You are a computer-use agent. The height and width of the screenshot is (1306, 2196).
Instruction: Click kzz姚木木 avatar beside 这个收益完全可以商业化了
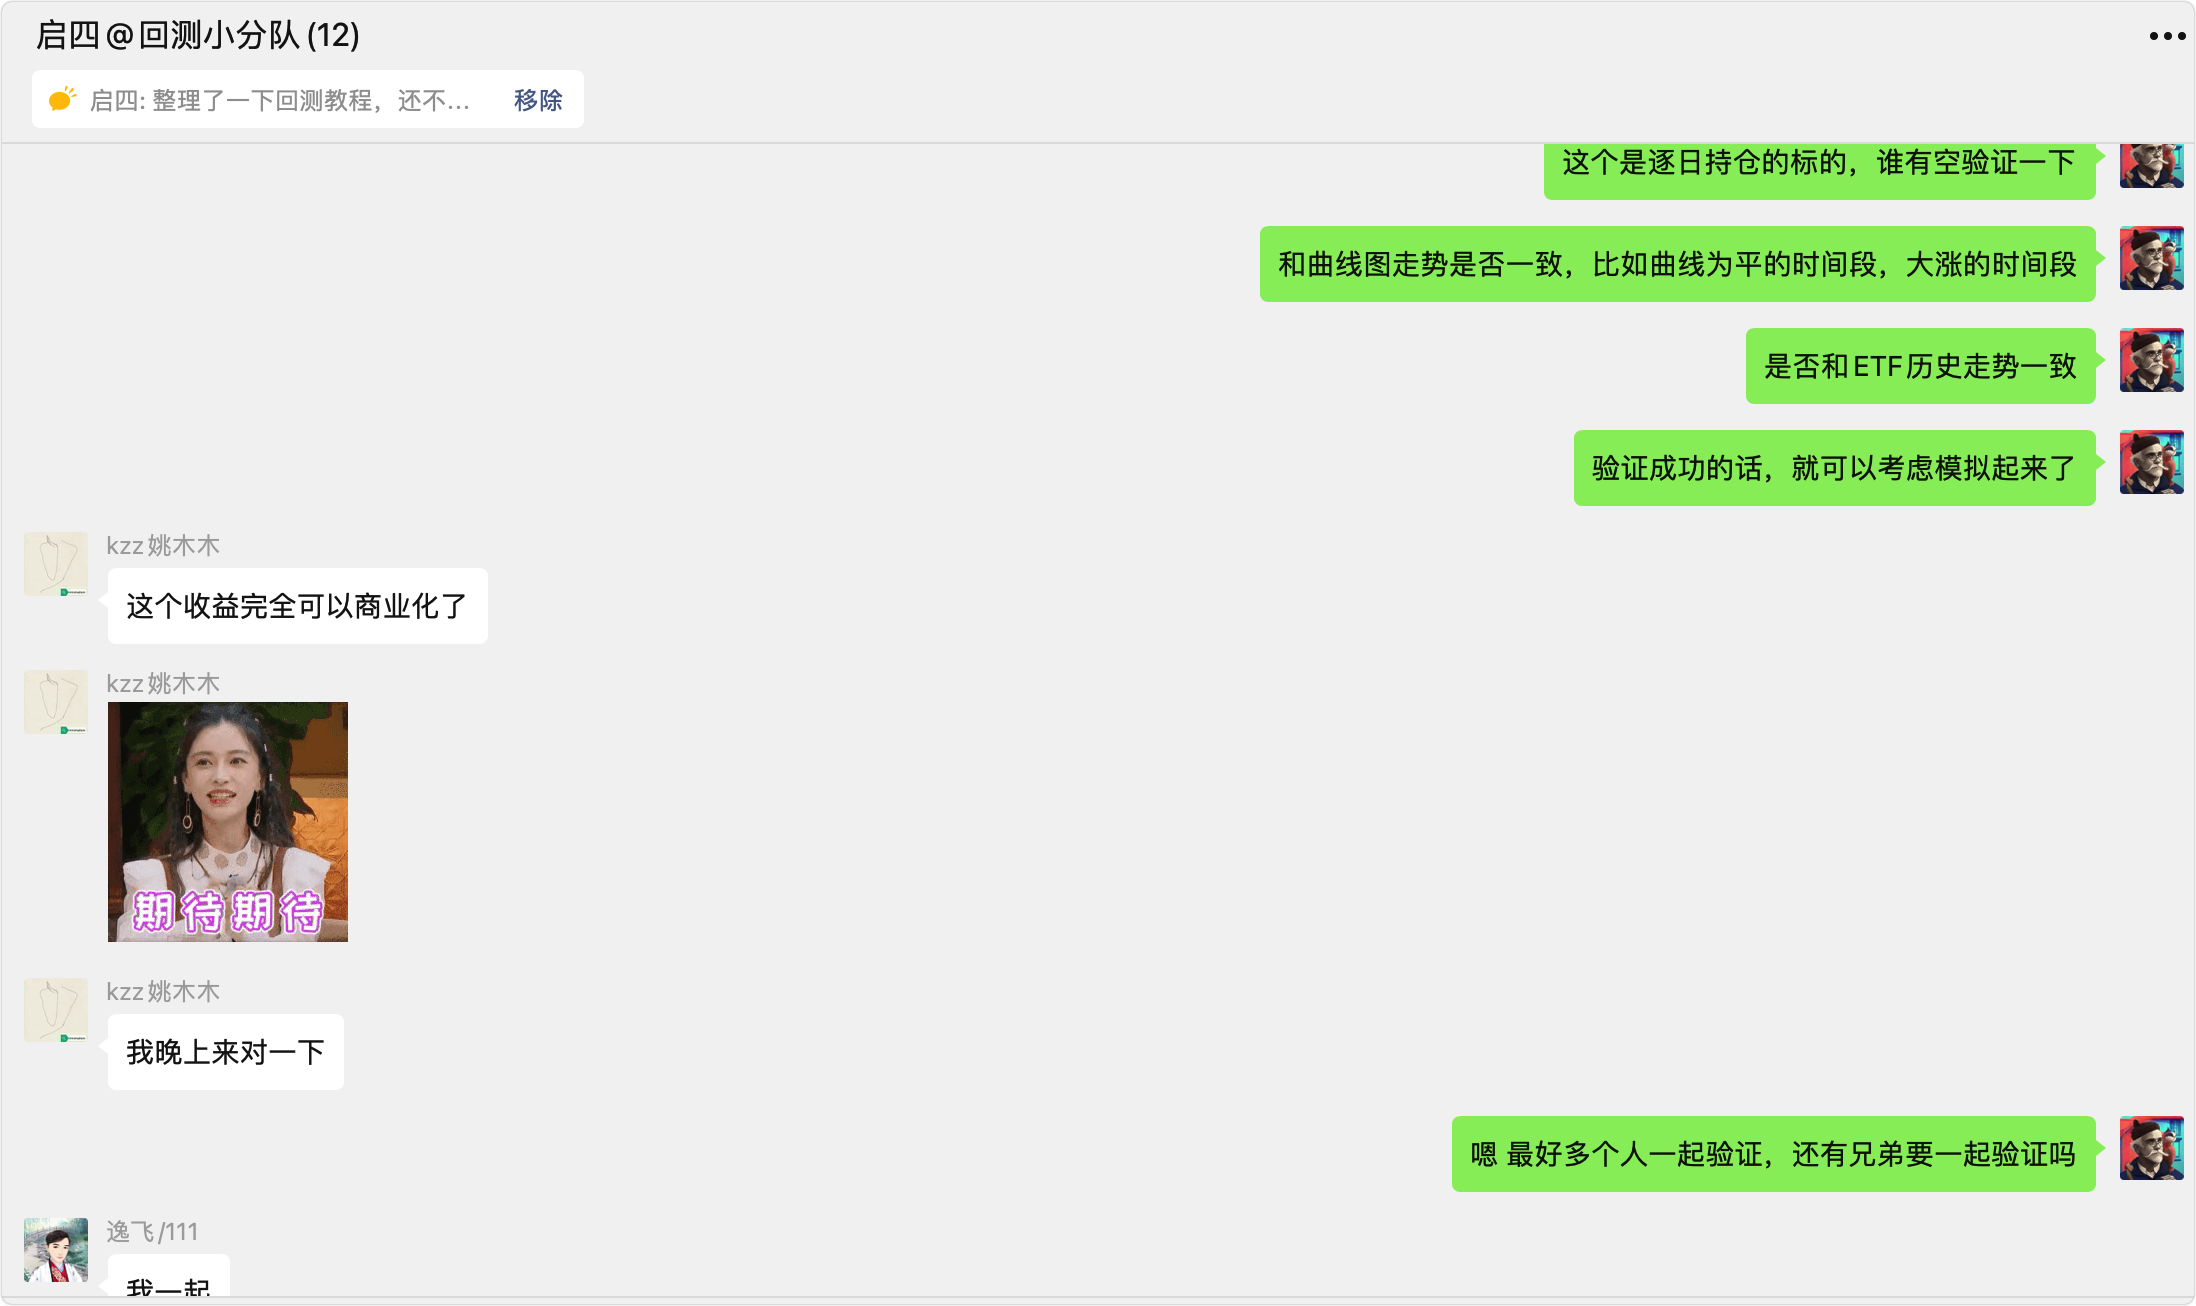pyautogui.click(x=56, y=564)
